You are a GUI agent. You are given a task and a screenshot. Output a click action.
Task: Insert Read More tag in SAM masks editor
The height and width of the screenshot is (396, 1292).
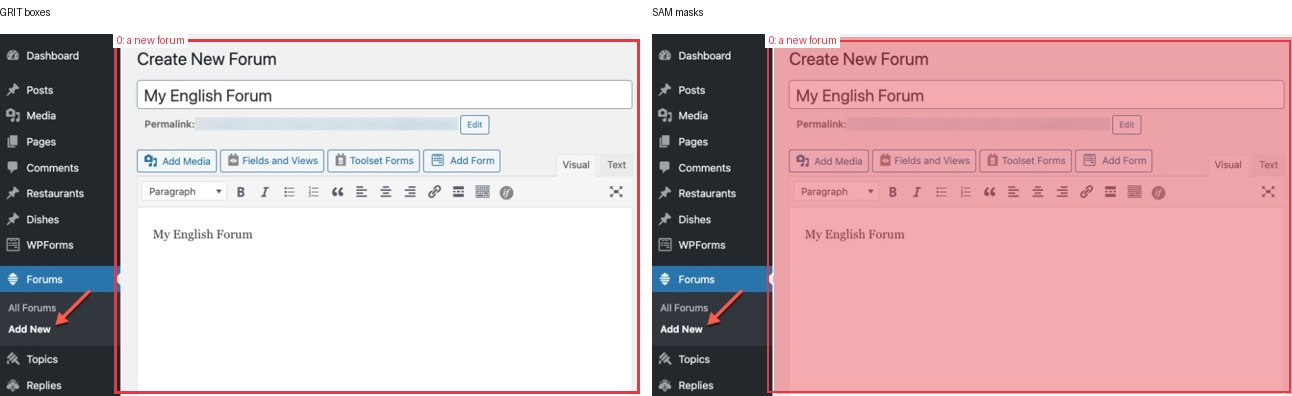click(x=1110, y=192)
